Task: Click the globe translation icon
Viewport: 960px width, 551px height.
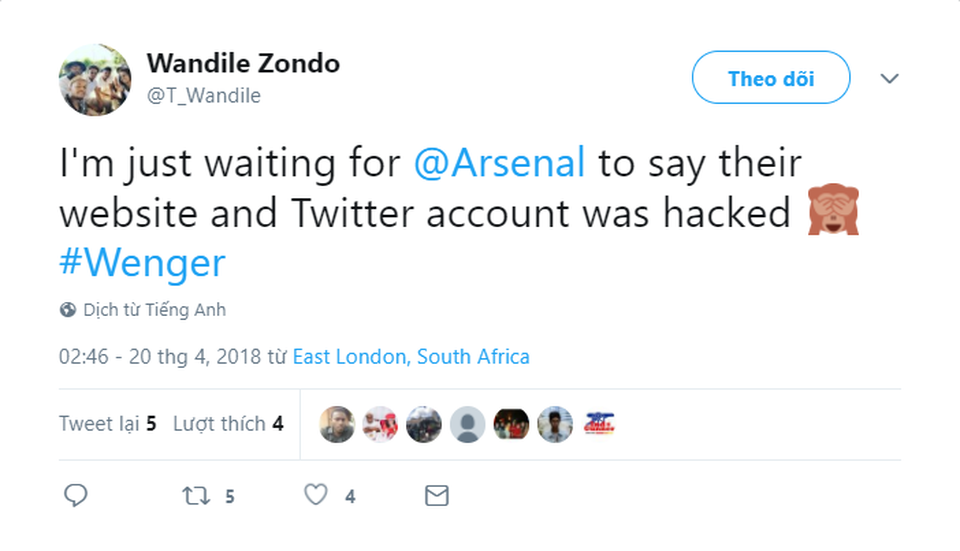Action: 68,310
